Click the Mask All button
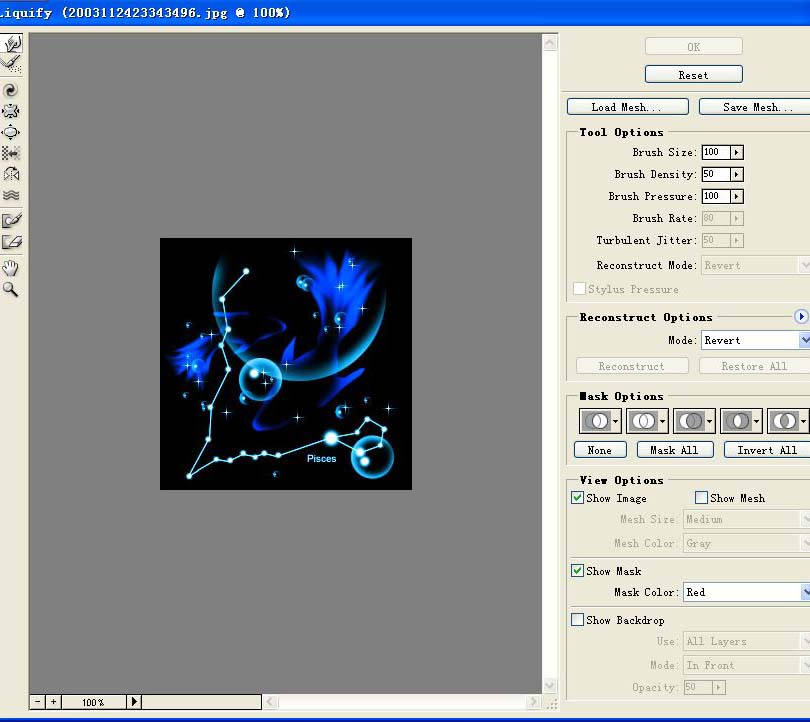This screenshot has width=810, height=722. click(x=675, y=450)
